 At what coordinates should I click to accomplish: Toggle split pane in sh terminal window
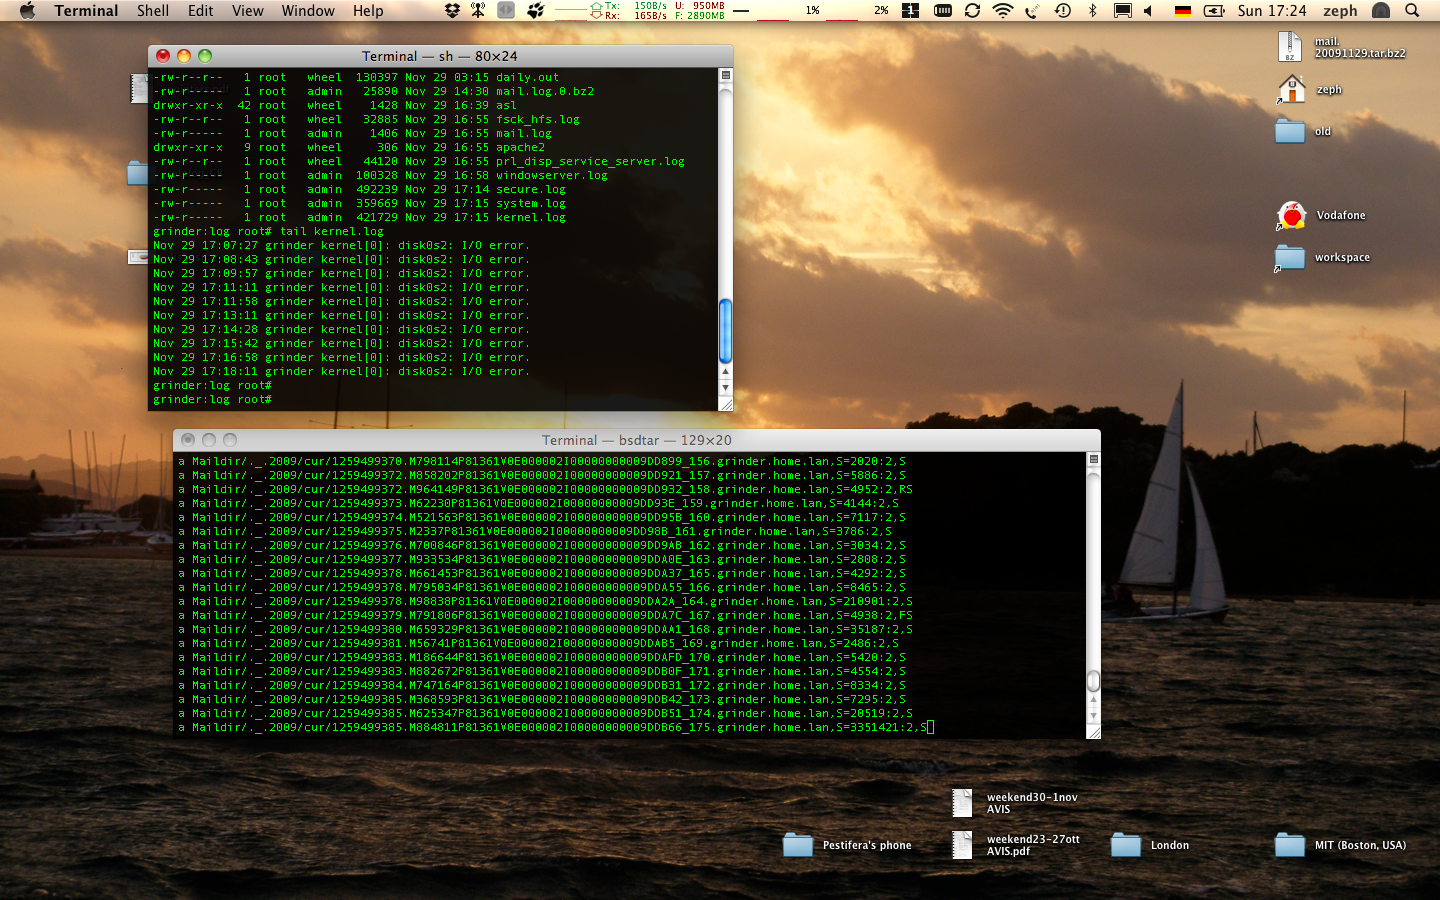(726, 76)
